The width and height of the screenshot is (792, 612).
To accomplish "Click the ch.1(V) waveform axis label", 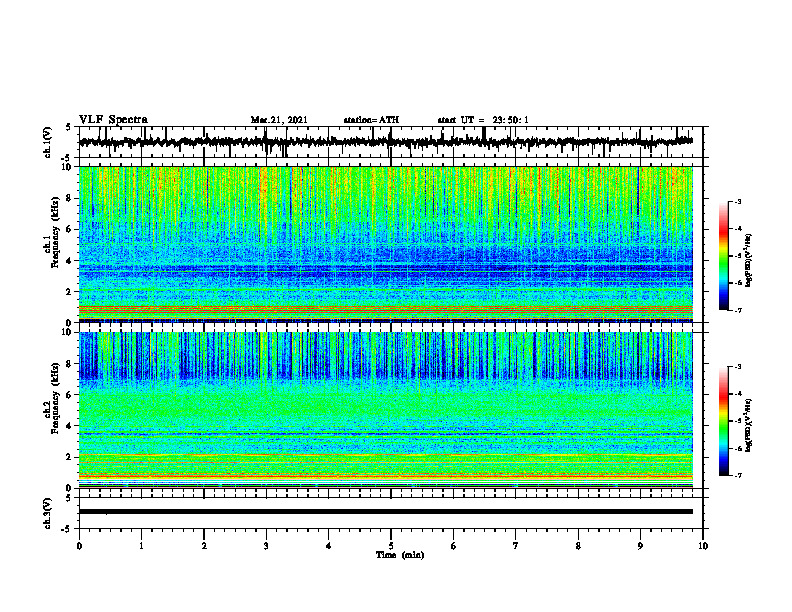I will click(48, 142).
